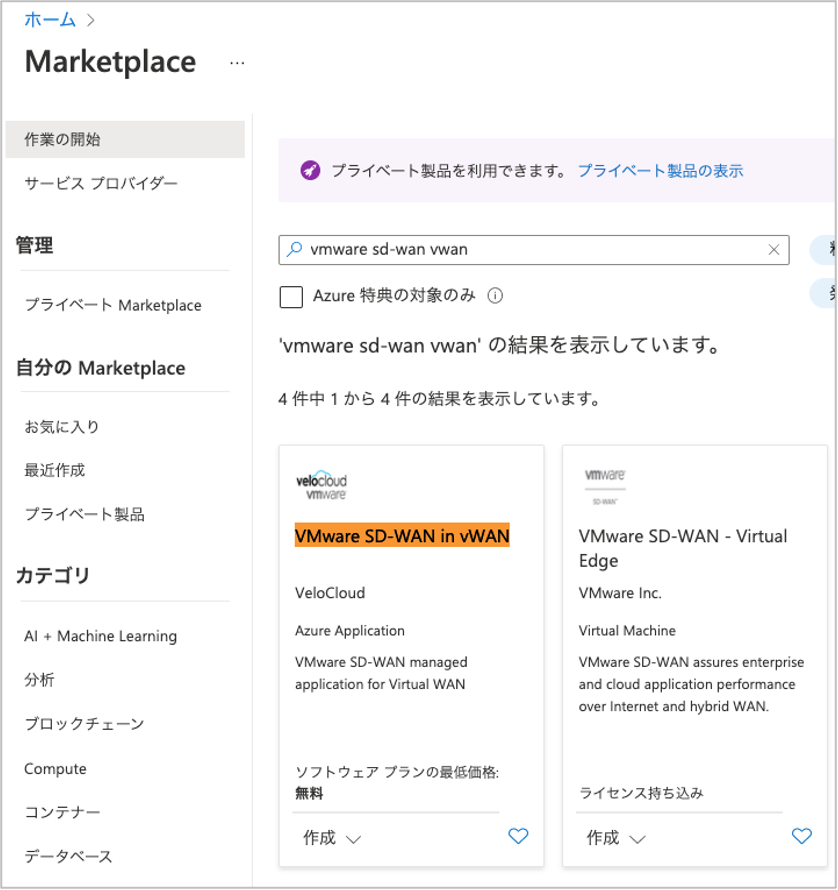Expand 作成 dropdown on Virtual Edge card
The width and height of the screenshot is (838, 890).
(x=615, y=838)
